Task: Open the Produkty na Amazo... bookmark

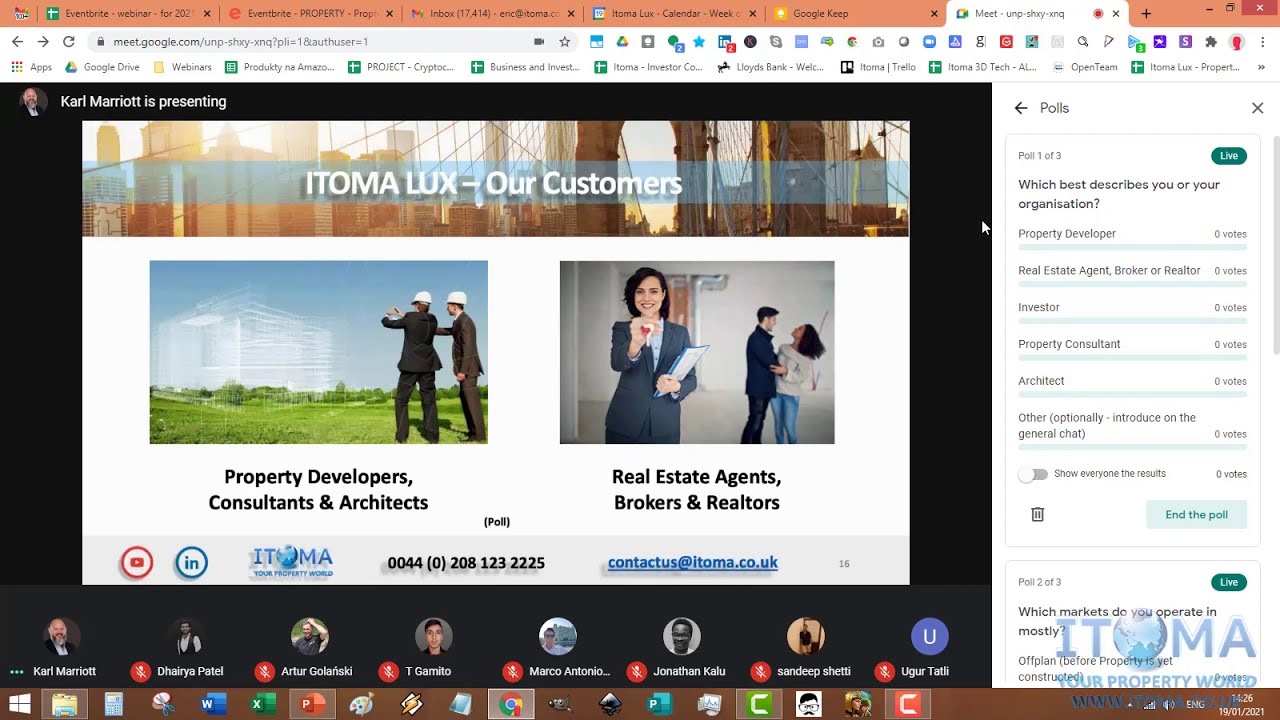Action: coord(279,67)
